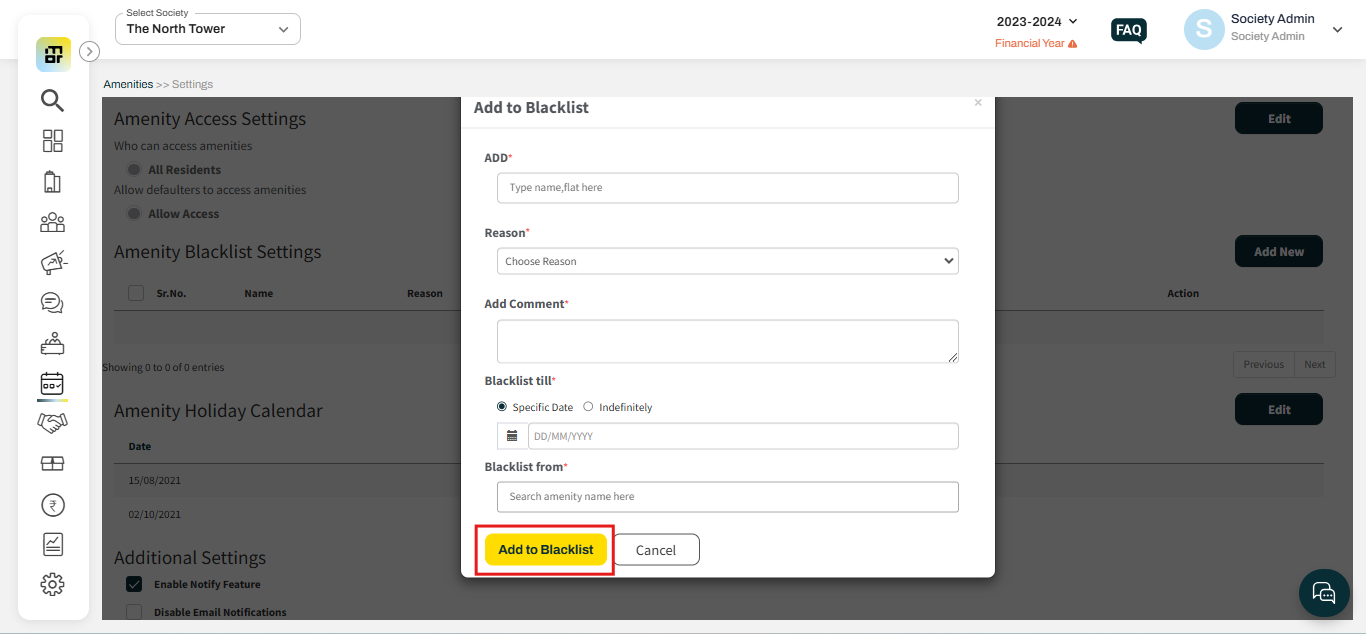Click Edit for Amenity Access Settings
1366x634 pixels.
(1279, 118)
